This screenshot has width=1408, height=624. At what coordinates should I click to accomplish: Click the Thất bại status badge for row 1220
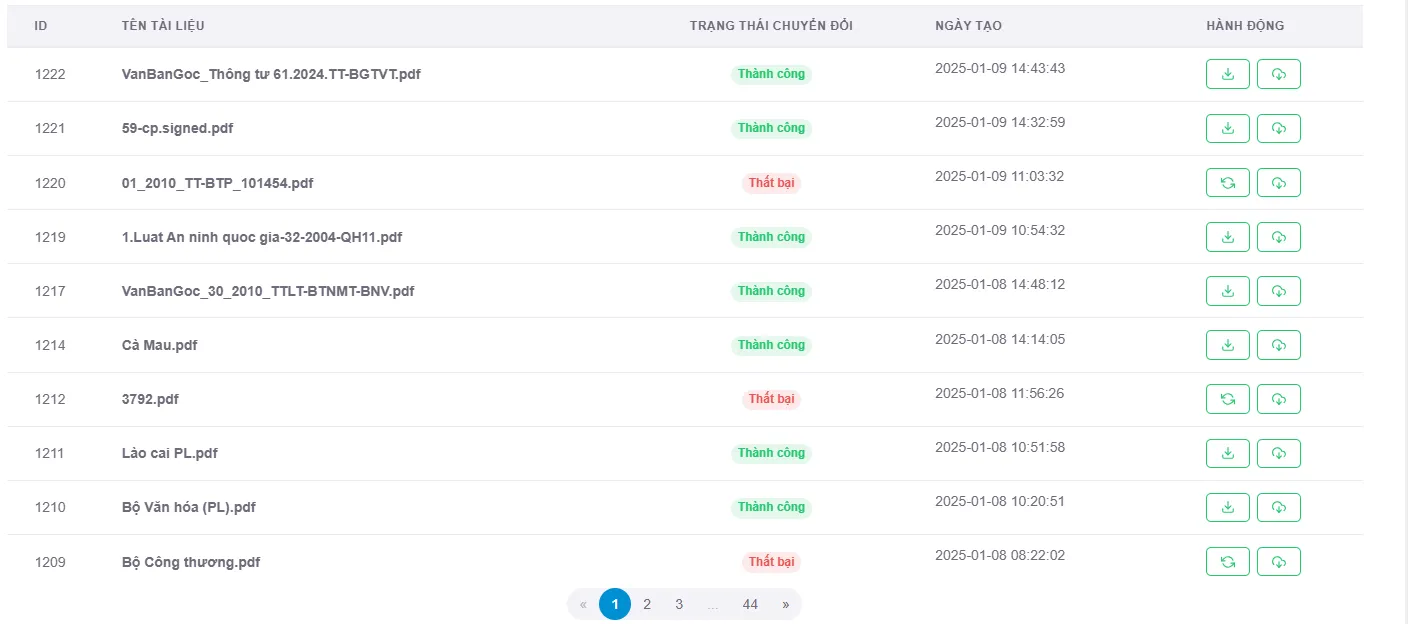click(x=771, y=183)
